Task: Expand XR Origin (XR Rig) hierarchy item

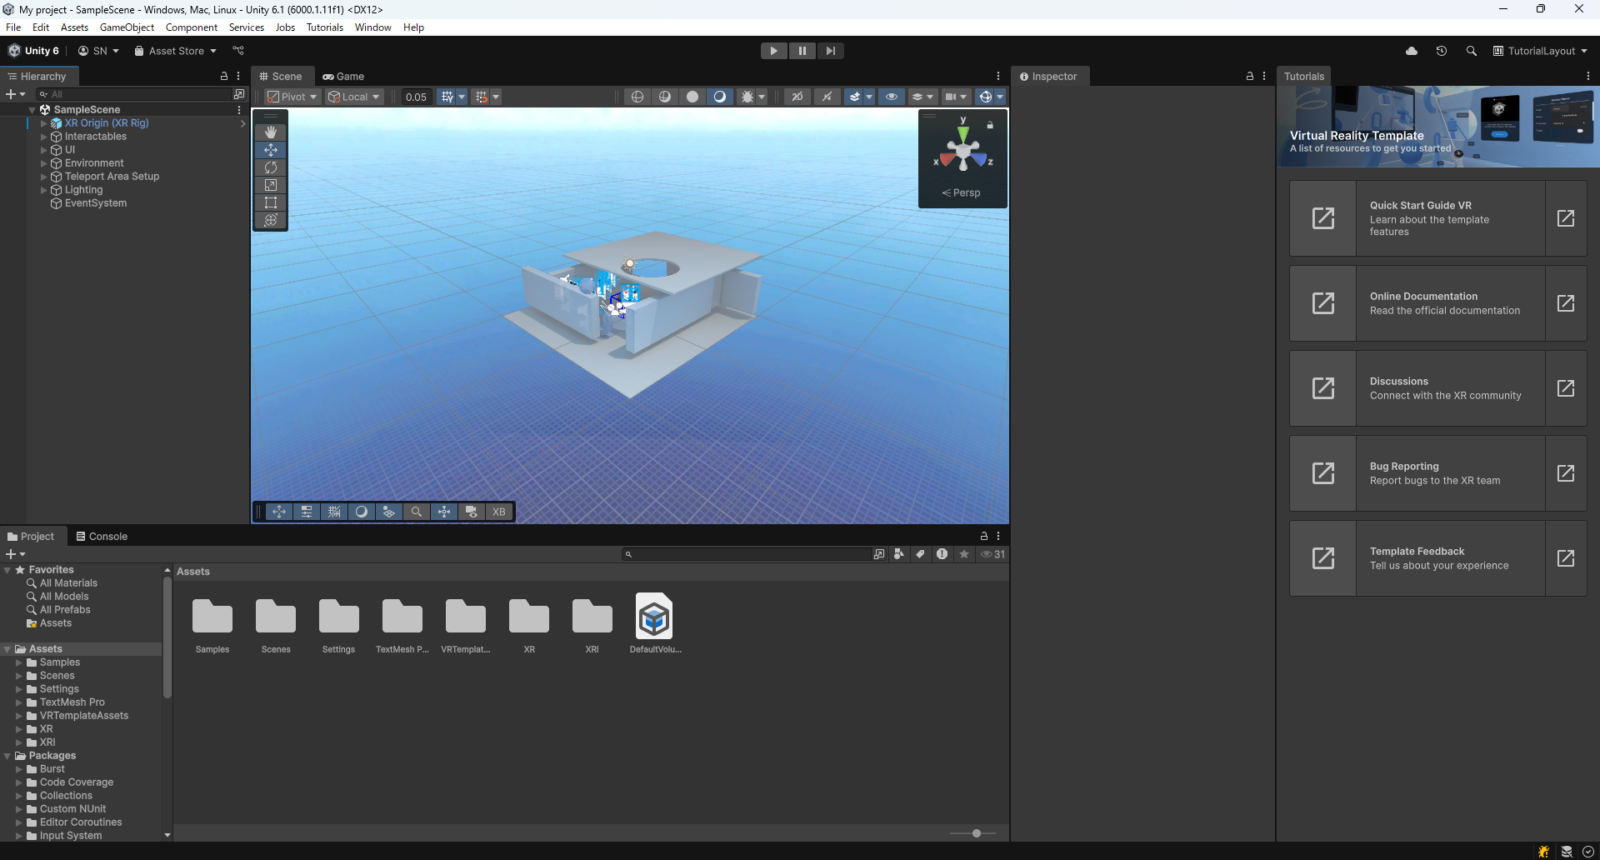Action: point(44,124)
